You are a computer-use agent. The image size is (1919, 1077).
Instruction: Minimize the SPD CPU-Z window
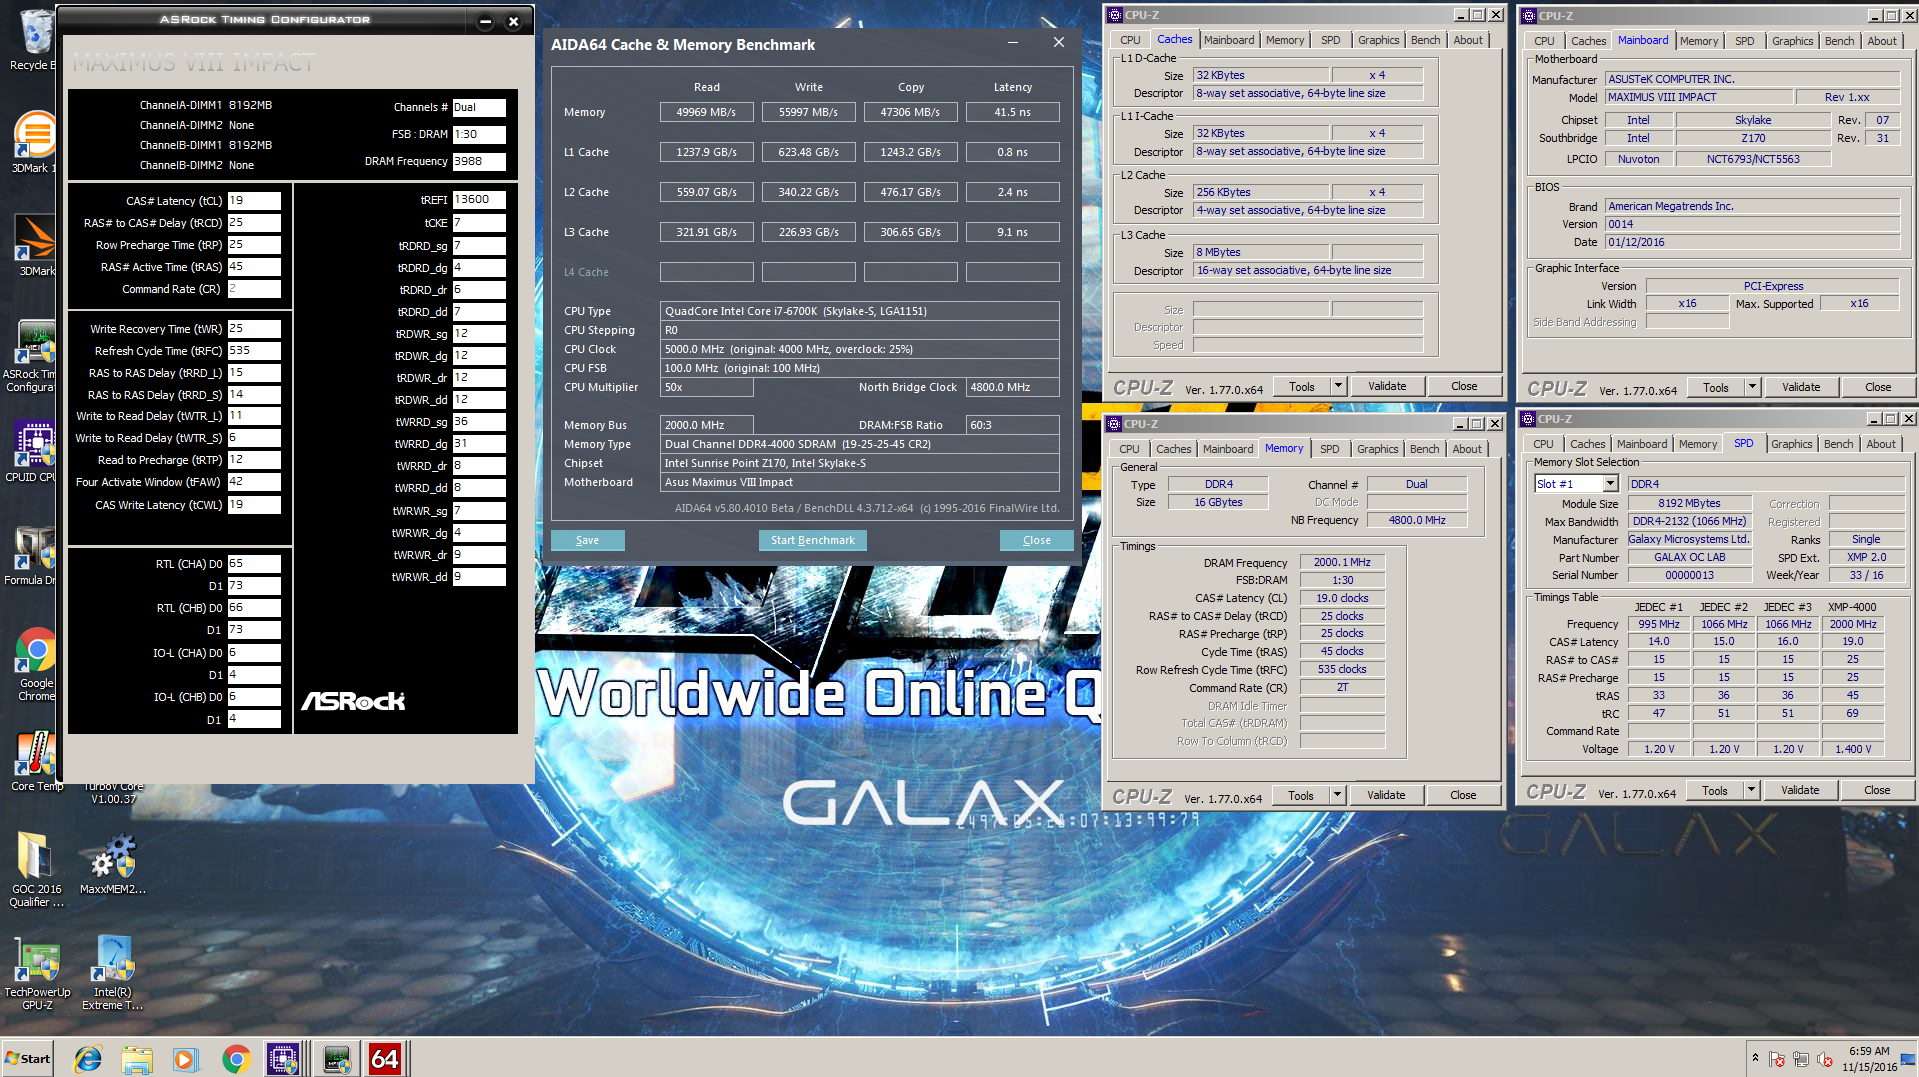pyautogui.click(x=1873, y=419)
